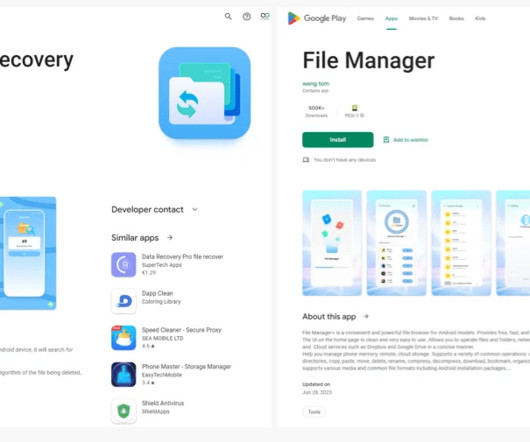
Task: Click the Tools category chip
Action: (314, 412)
